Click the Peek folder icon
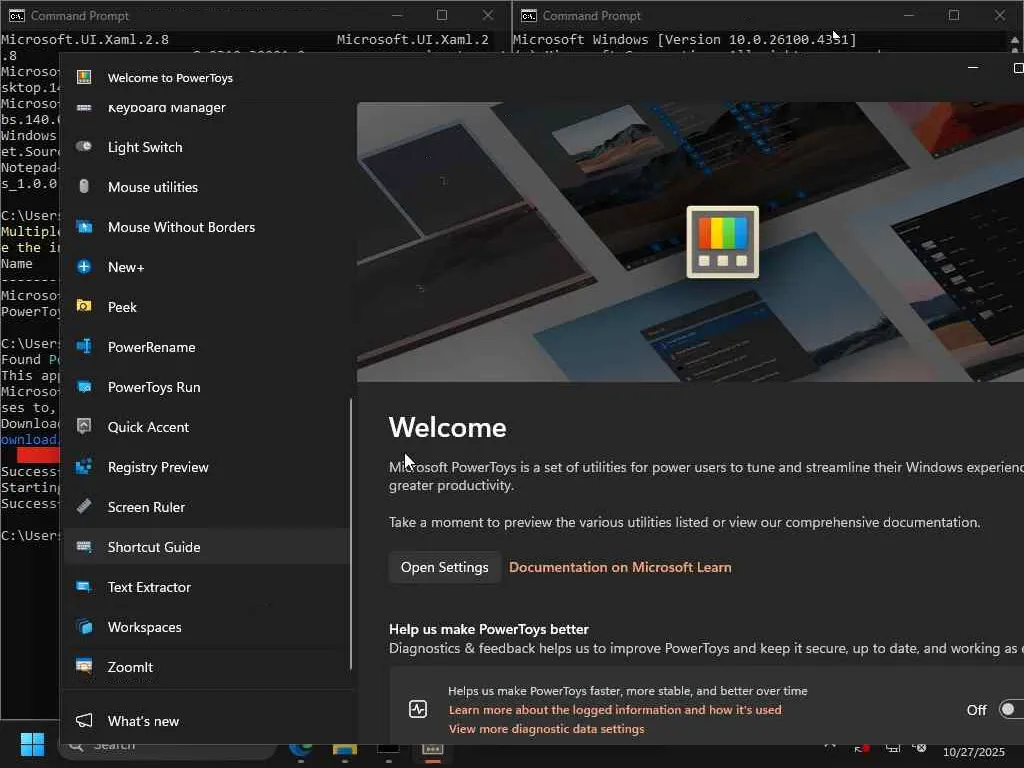This screenshot has width=1024, height=768. pos(84,306)
